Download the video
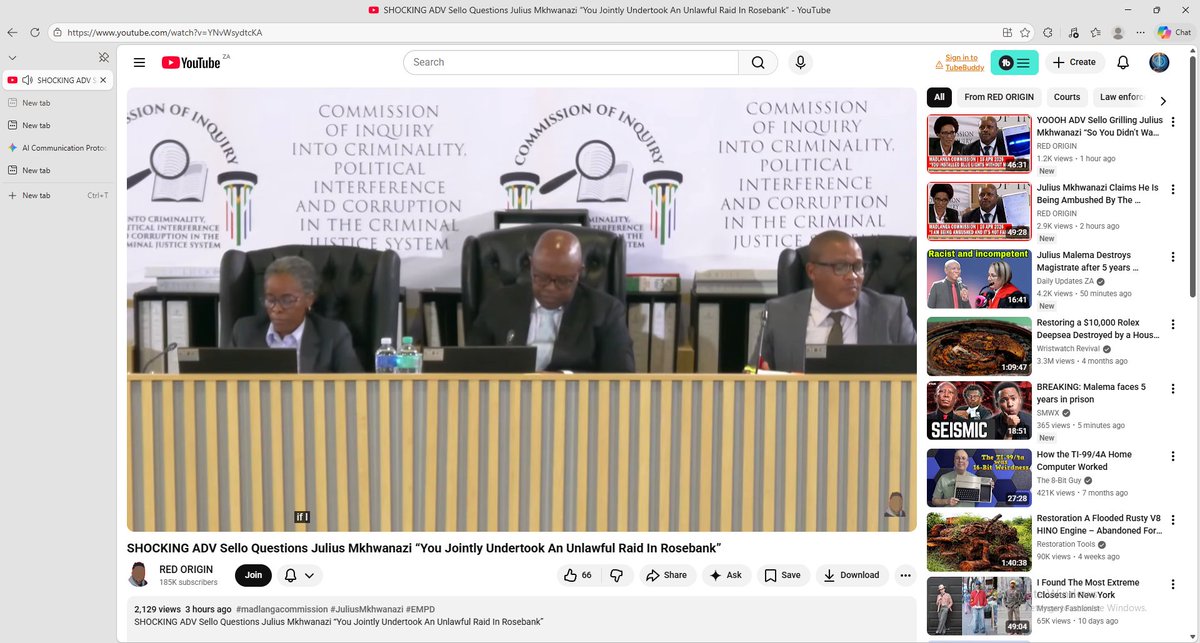Screen dimensions: 1200x643 point(852,575)
